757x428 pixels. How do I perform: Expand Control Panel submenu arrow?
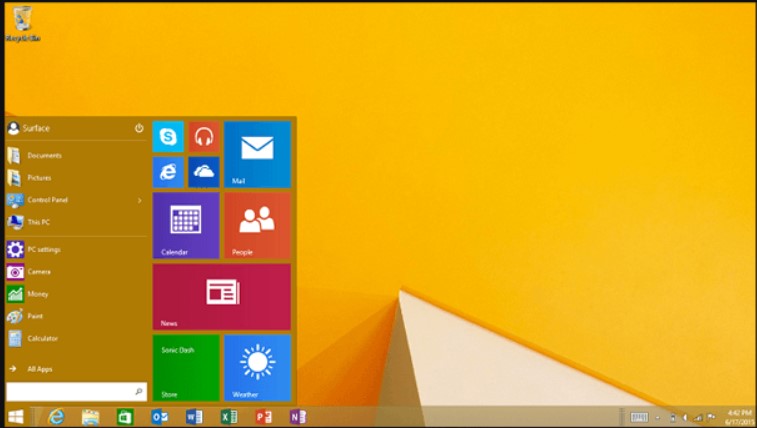(140, 200)
